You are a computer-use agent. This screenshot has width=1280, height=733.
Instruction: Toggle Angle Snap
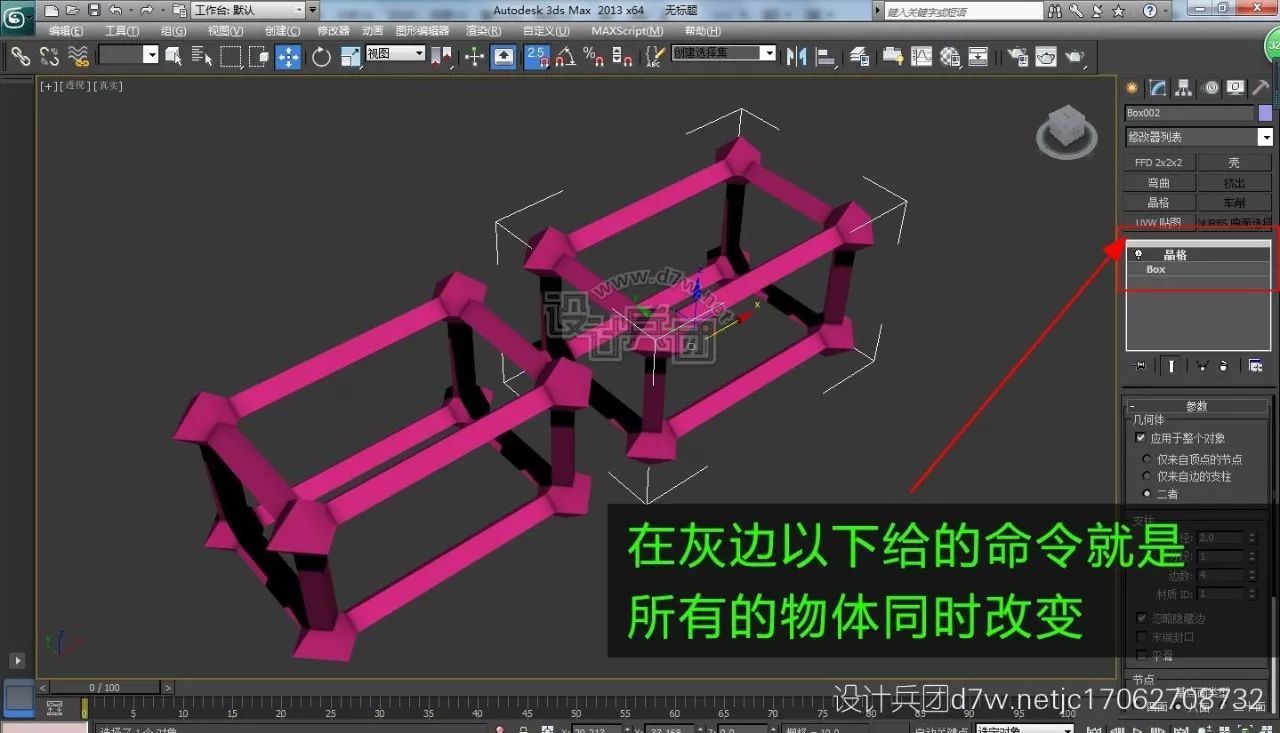pos(567,56)
